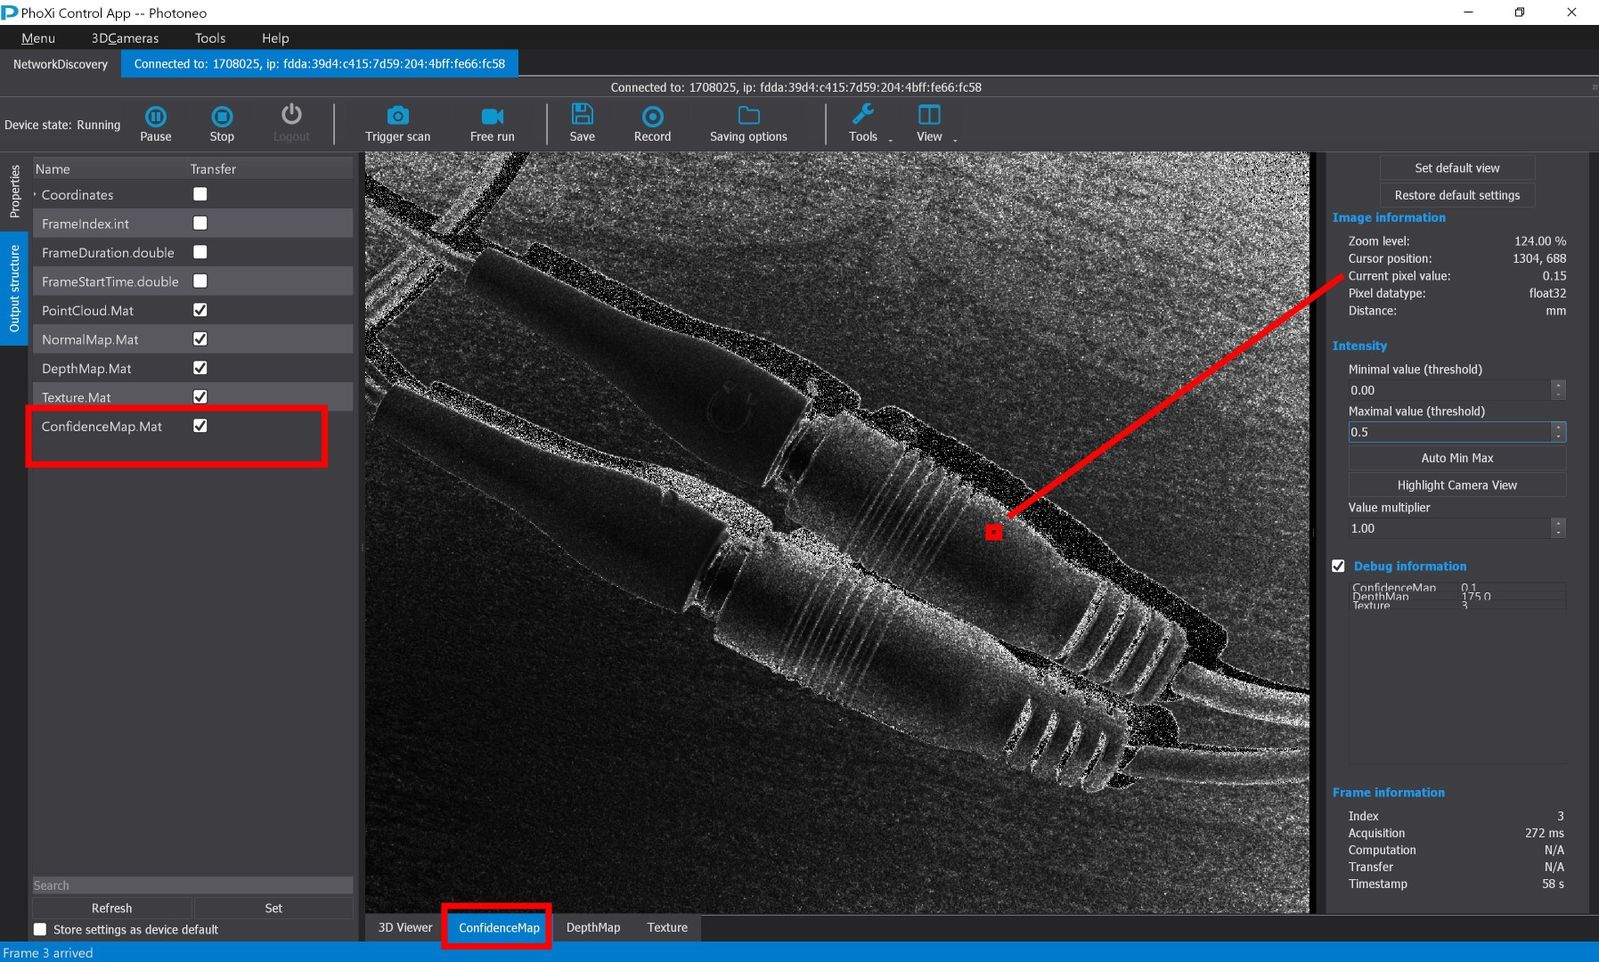Open the Menu menu
The width and height of the screenshot is (1599, 962).
(x=38, y=38)
